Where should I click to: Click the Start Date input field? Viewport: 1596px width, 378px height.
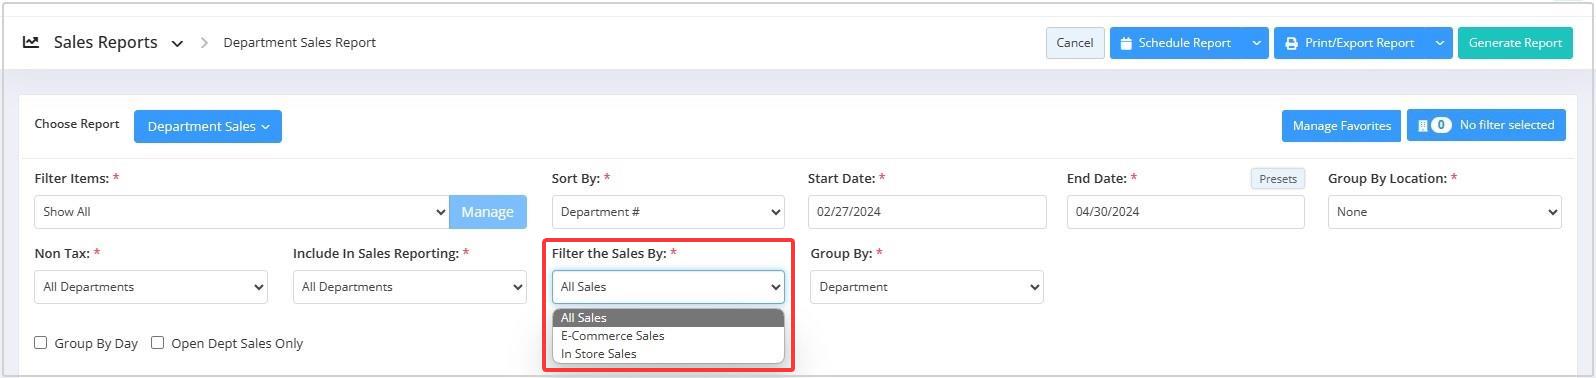pos(927,212)
